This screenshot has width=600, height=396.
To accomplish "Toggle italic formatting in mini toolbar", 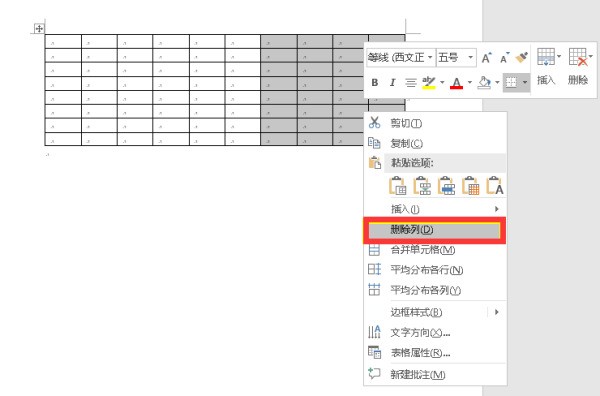I will [392, 82].
